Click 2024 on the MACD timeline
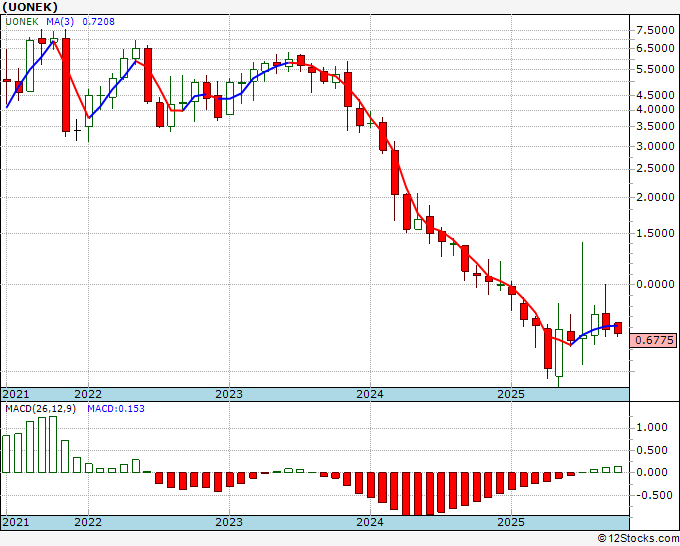 pyautogui.click(x=370, y=522)
